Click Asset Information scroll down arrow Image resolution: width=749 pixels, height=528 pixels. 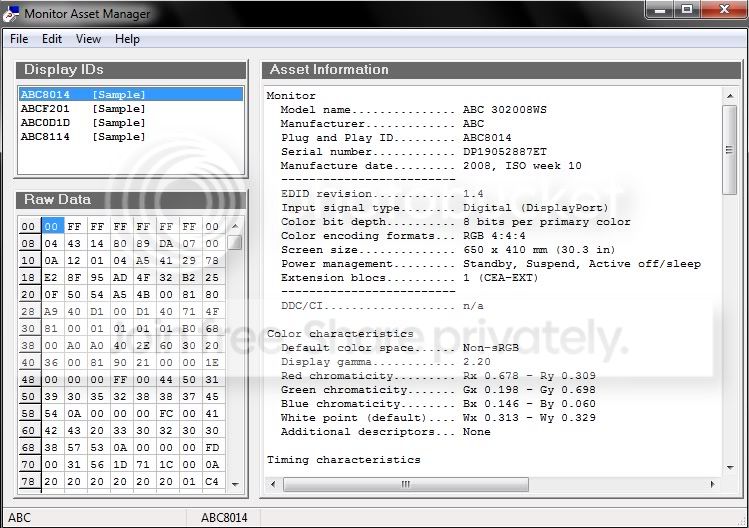729,467
